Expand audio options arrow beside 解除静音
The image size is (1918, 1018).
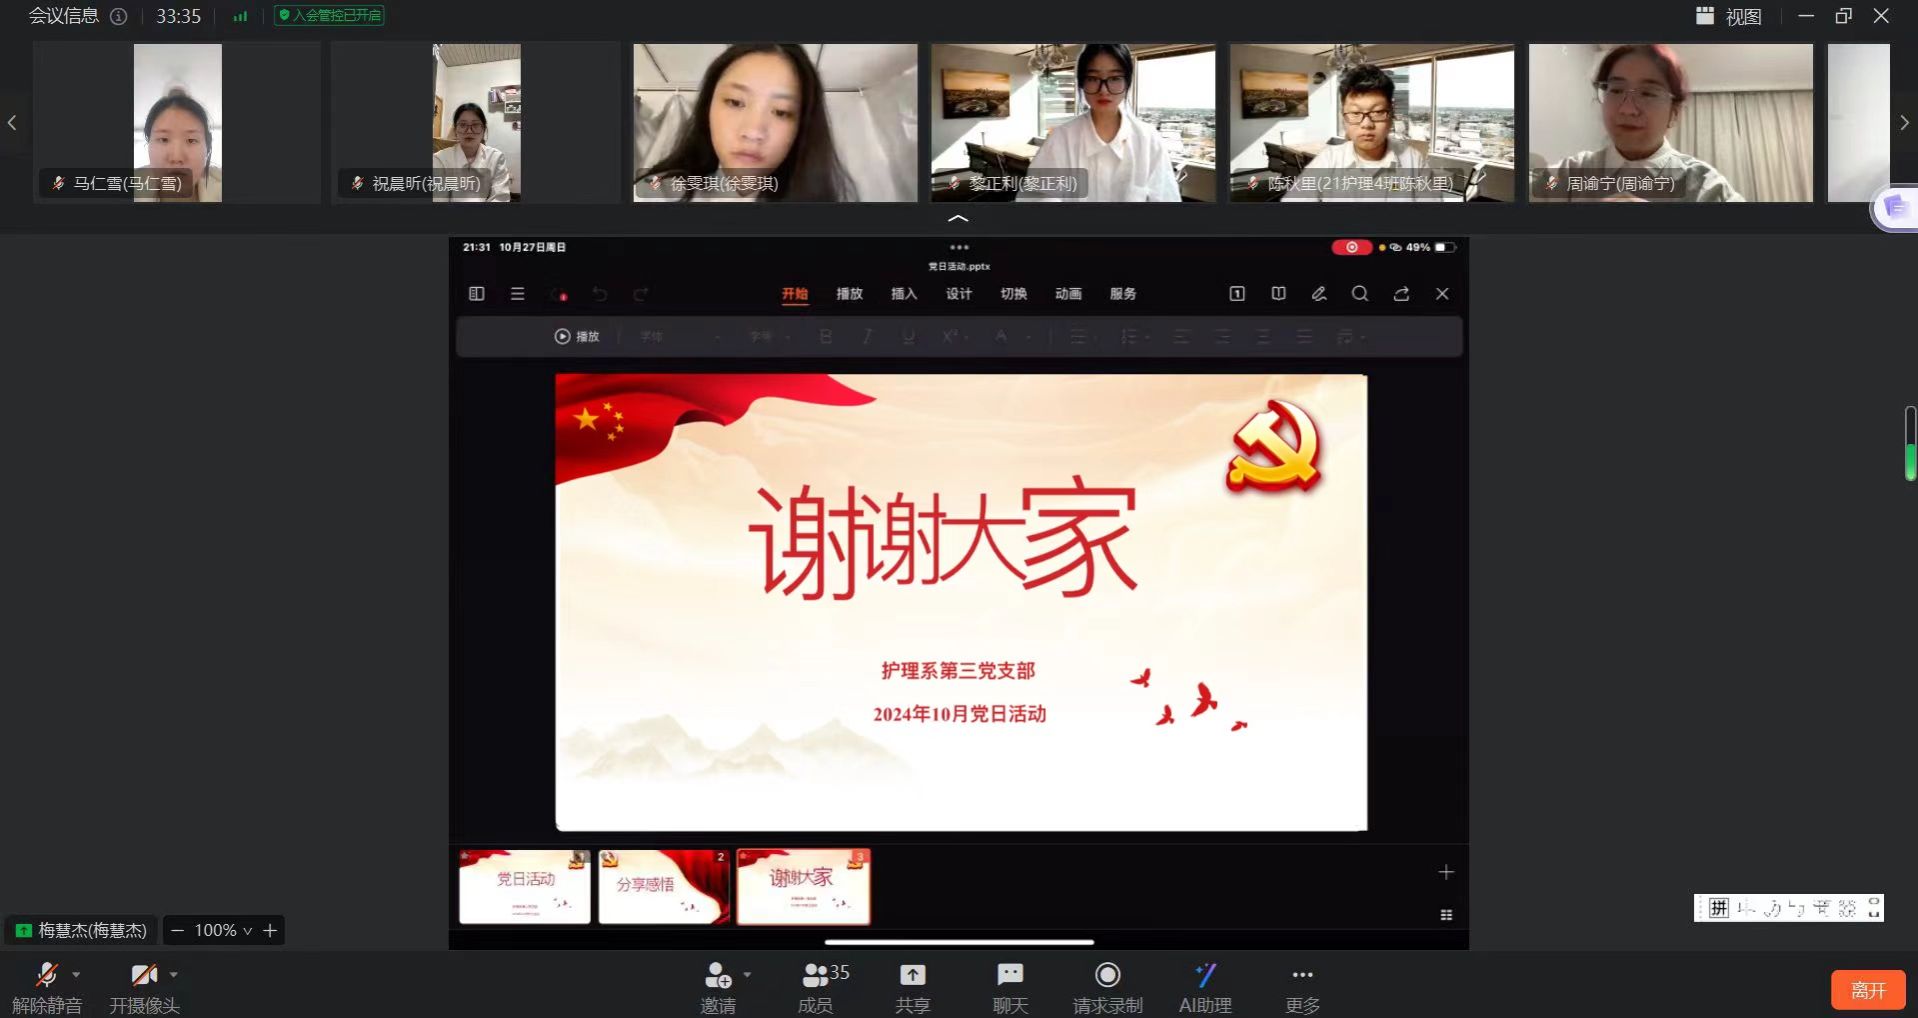(x=76, y=974)
